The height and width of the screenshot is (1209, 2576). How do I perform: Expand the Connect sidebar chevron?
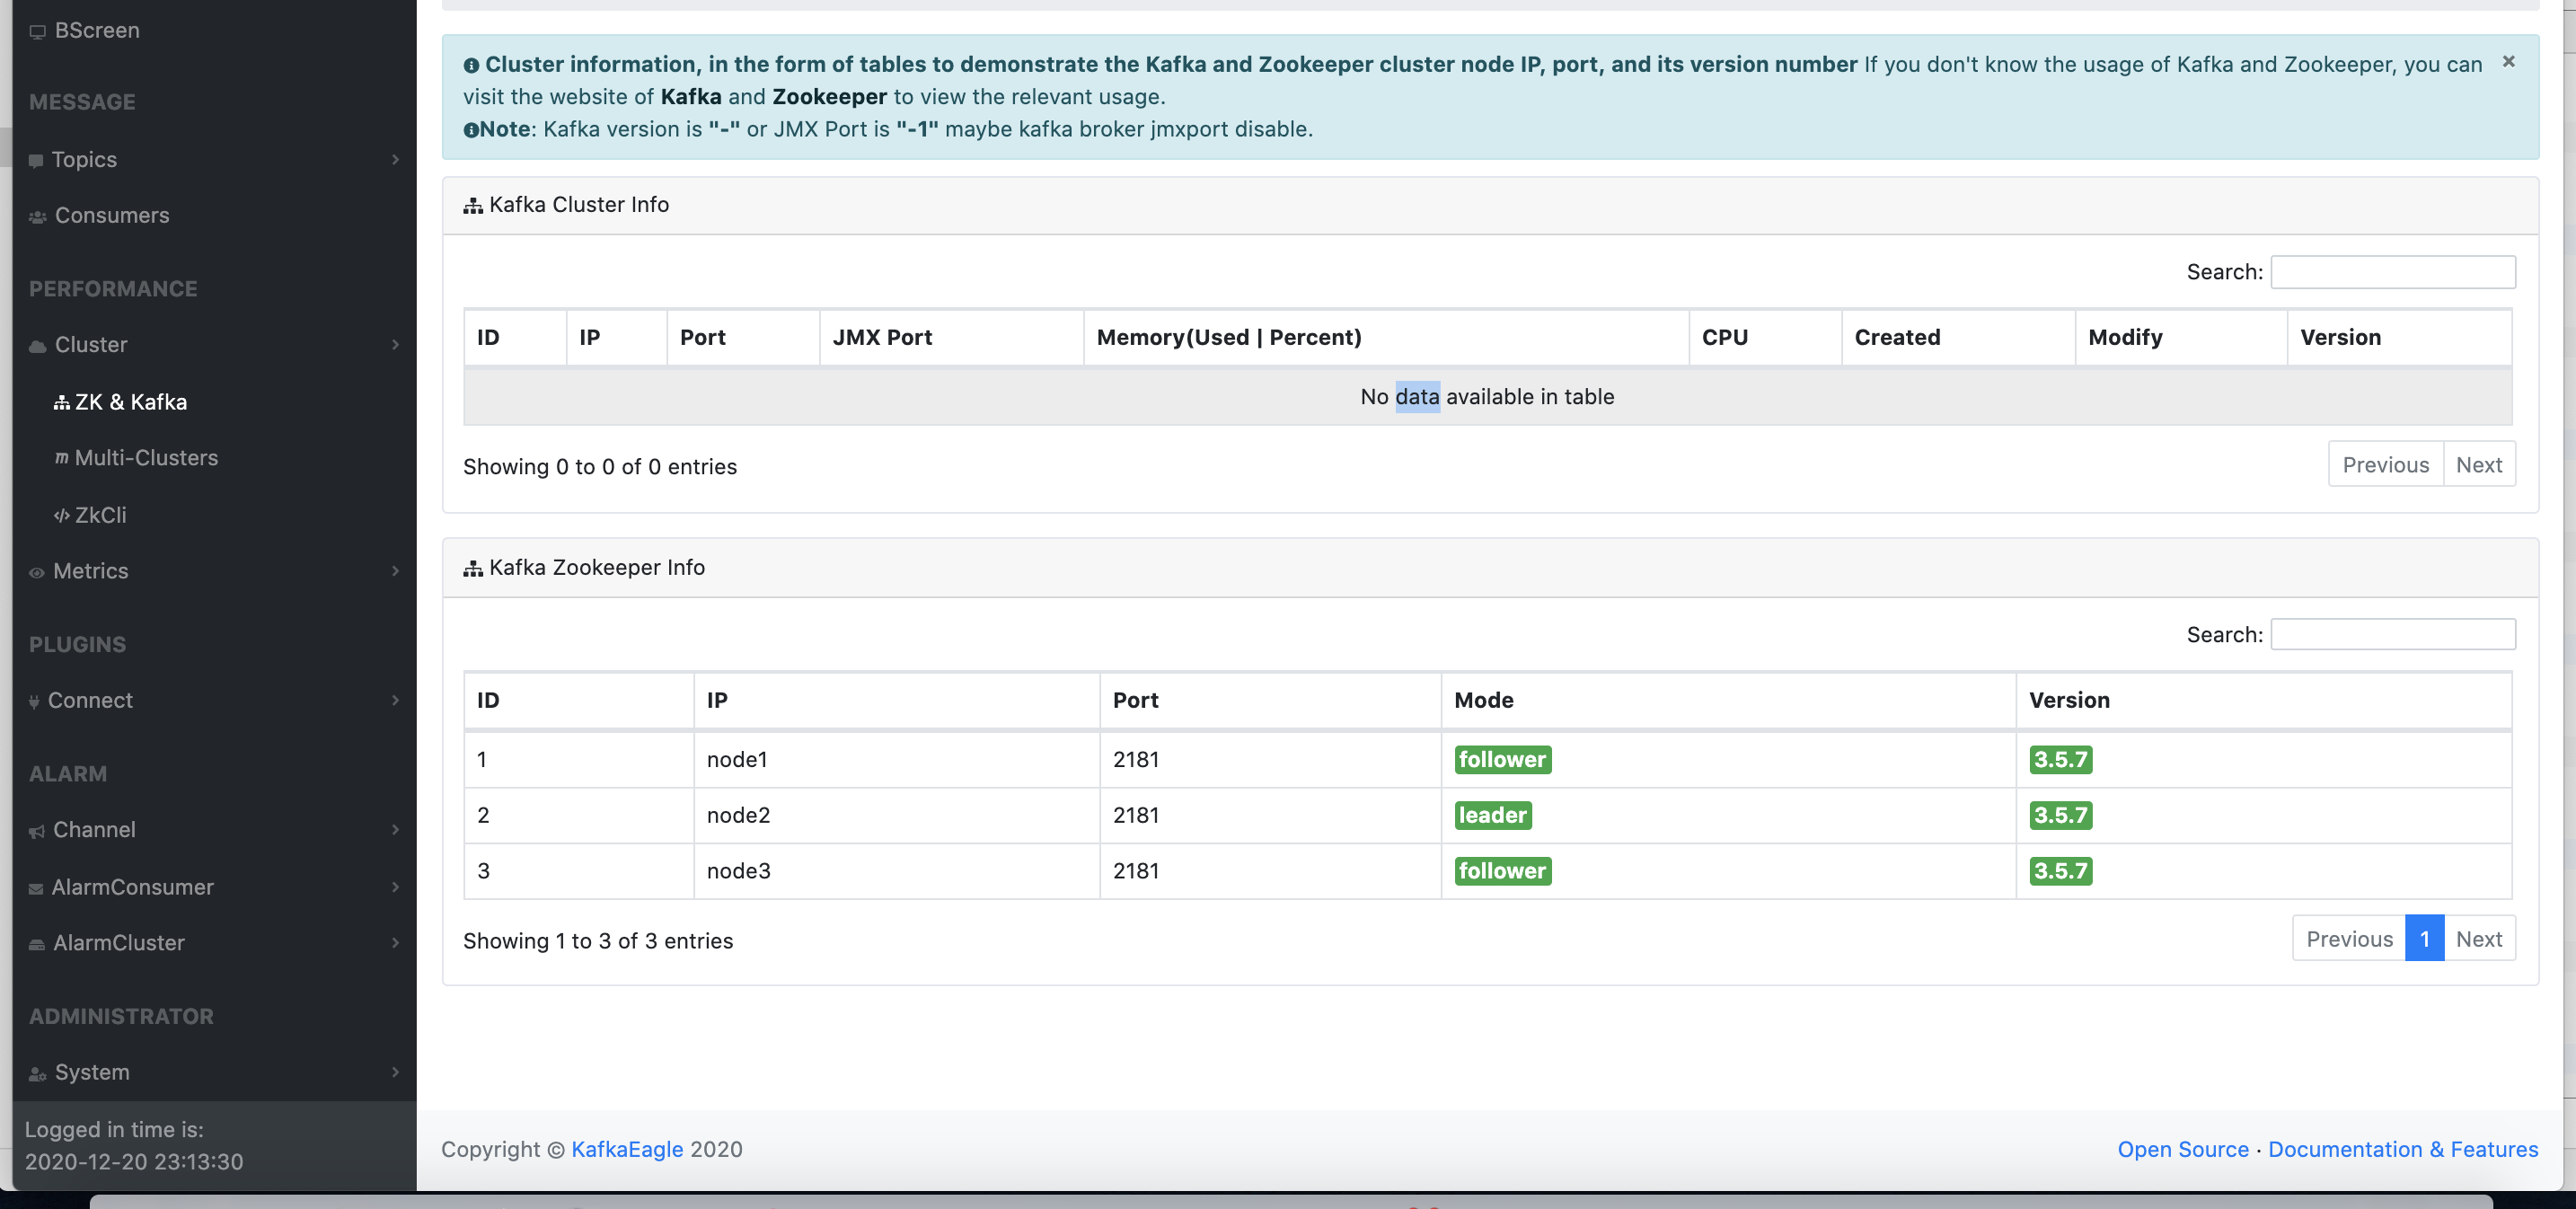pos(397,700)
